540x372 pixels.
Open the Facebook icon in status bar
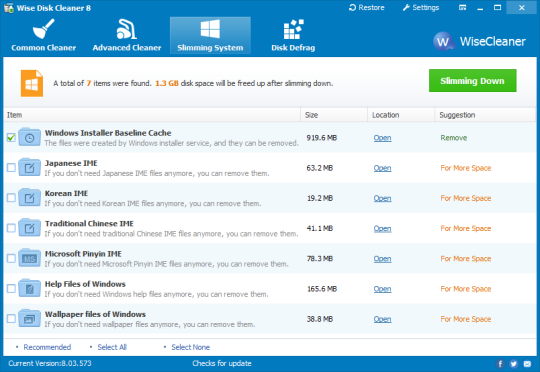pos(500,364)
